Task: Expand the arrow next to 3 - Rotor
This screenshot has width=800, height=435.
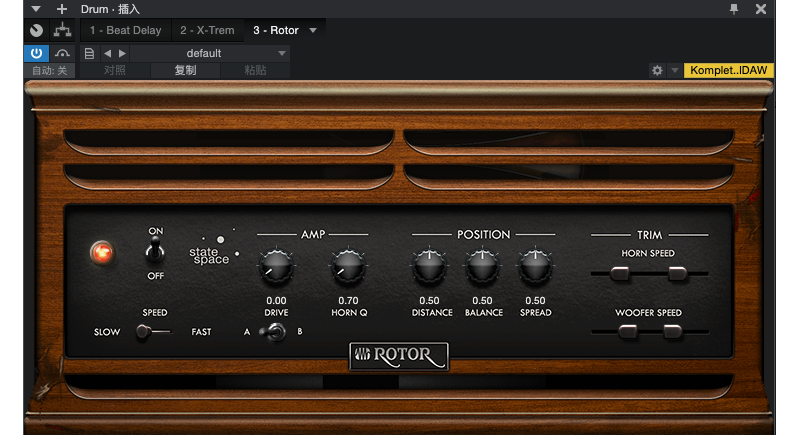Action: [x=313, y=31]
